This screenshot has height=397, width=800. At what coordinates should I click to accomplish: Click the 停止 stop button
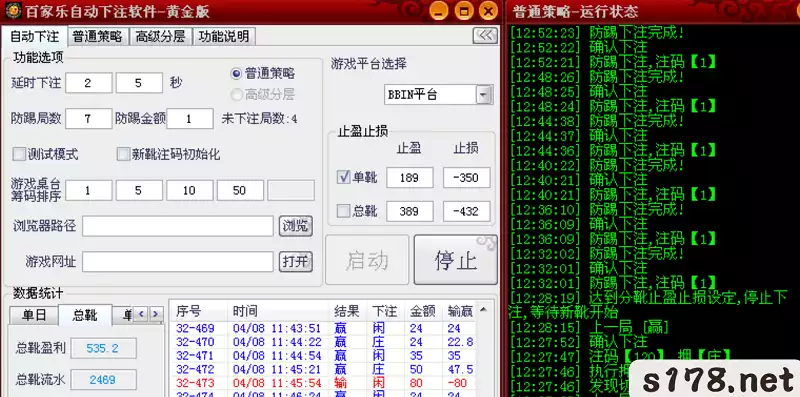pyautogui.click(x=455, y=260)
